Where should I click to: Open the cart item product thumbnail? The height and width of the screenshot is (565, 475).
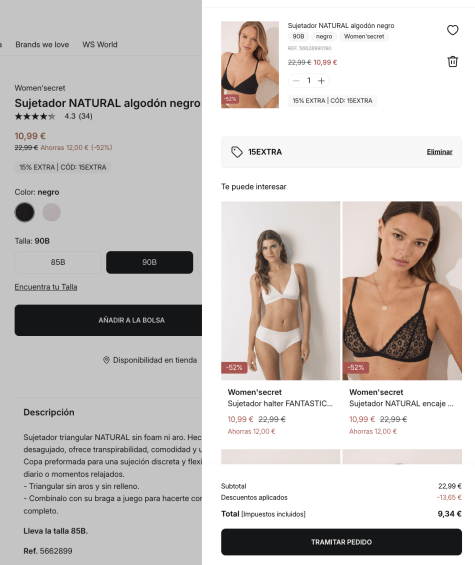coord(250,64)
